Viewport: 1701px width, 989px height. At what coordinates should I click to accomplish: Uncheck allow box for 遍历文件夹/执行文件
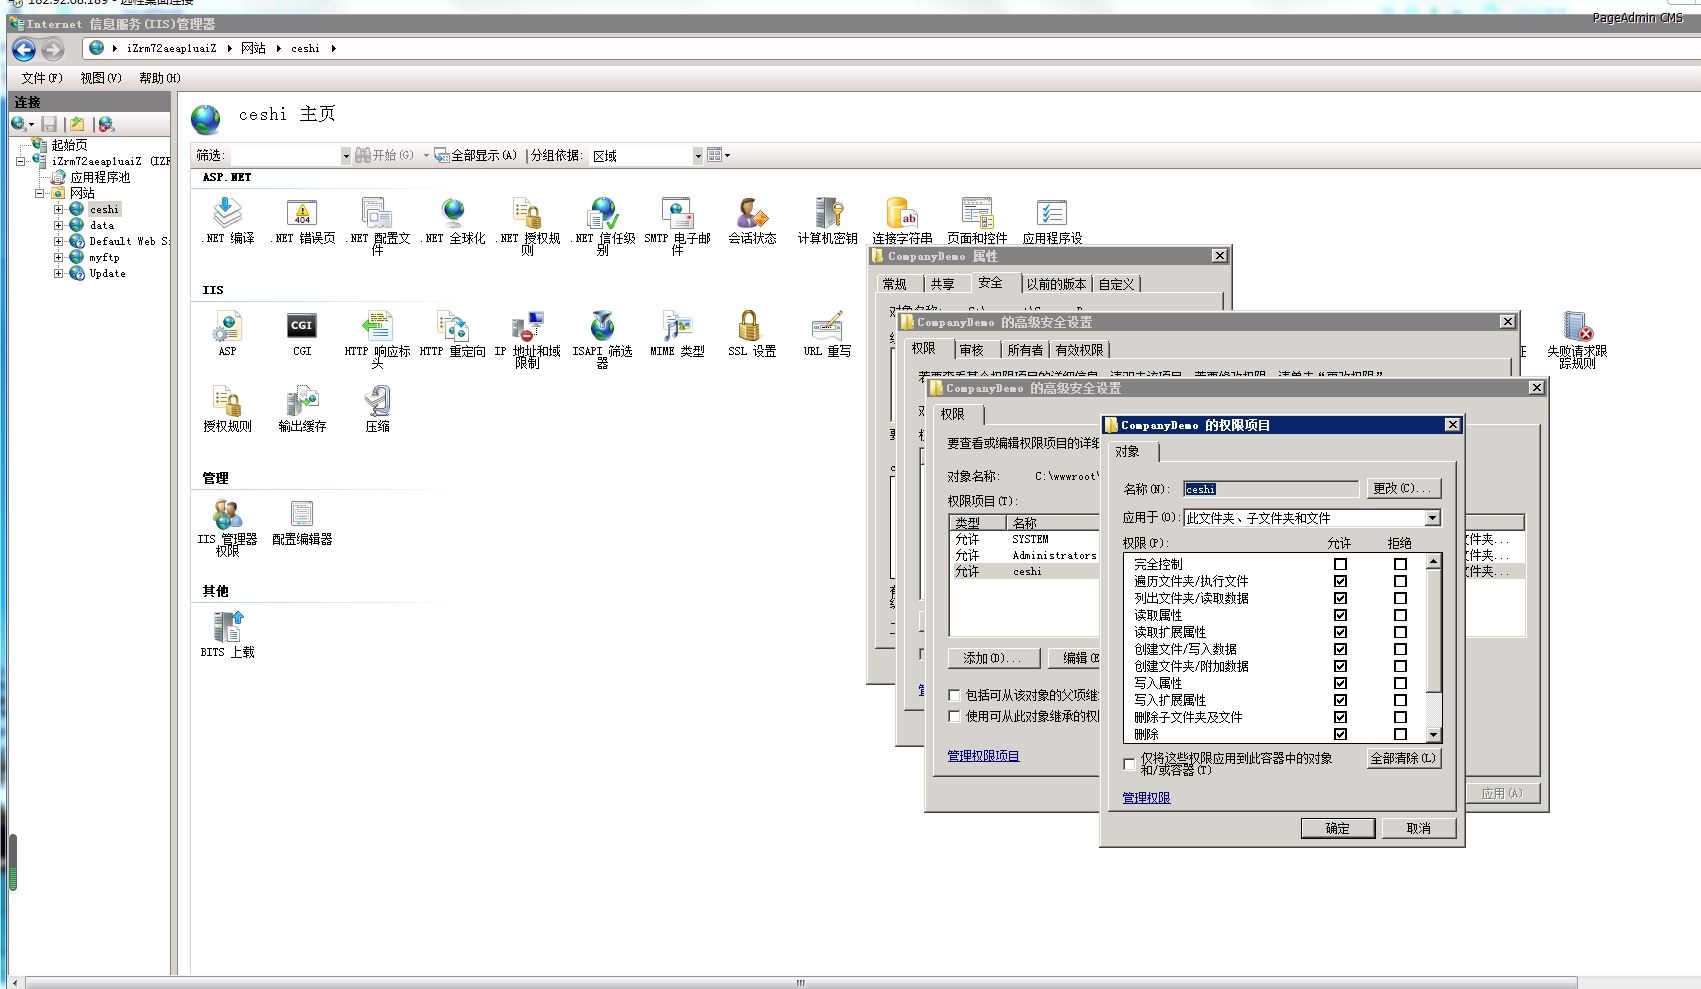pyautogui.click(x=1340, y=581)
